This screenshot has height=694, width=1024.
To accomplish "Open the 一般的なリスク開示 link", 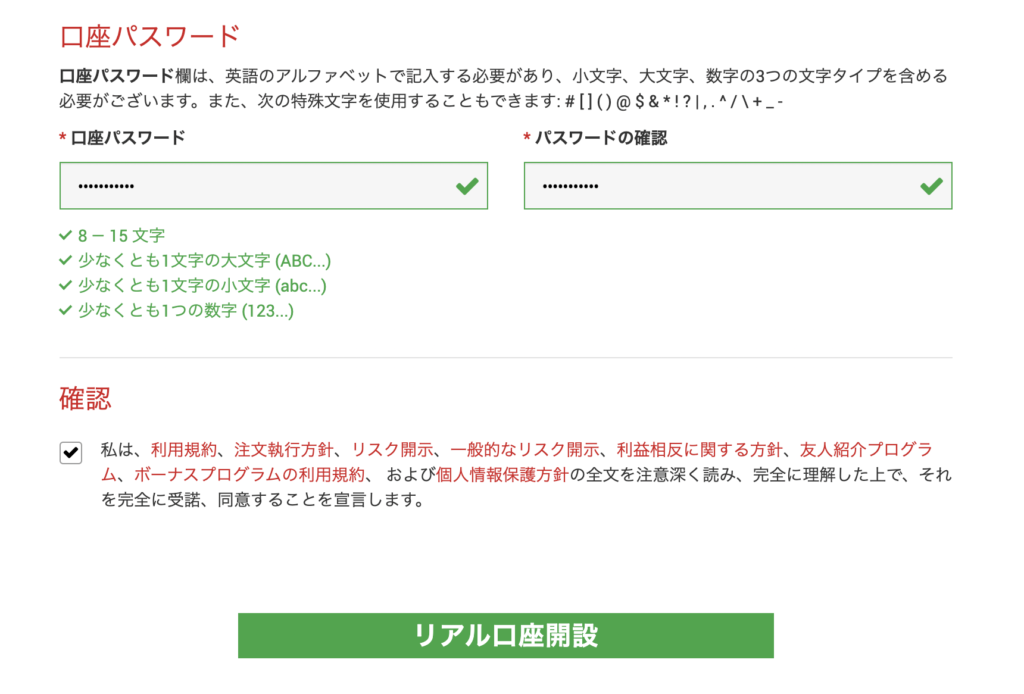I will 524,450.
